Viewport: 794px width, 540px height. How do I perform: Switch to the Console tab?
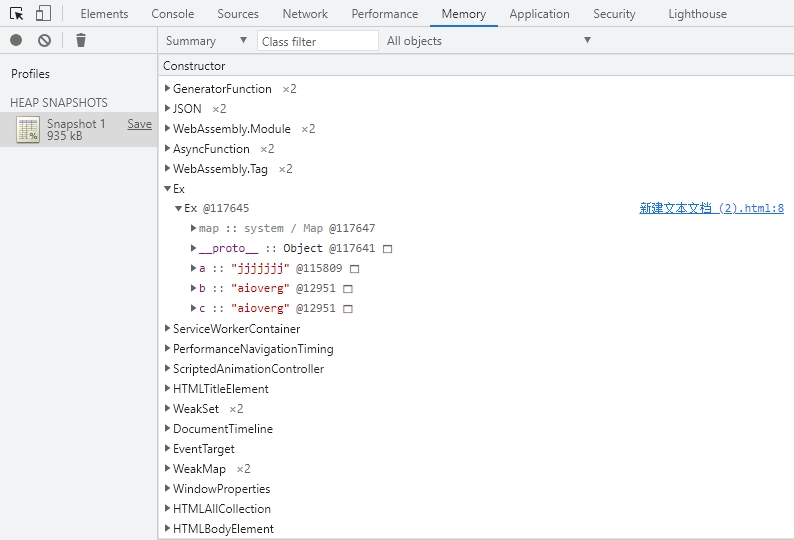click(x=173, y=14)
